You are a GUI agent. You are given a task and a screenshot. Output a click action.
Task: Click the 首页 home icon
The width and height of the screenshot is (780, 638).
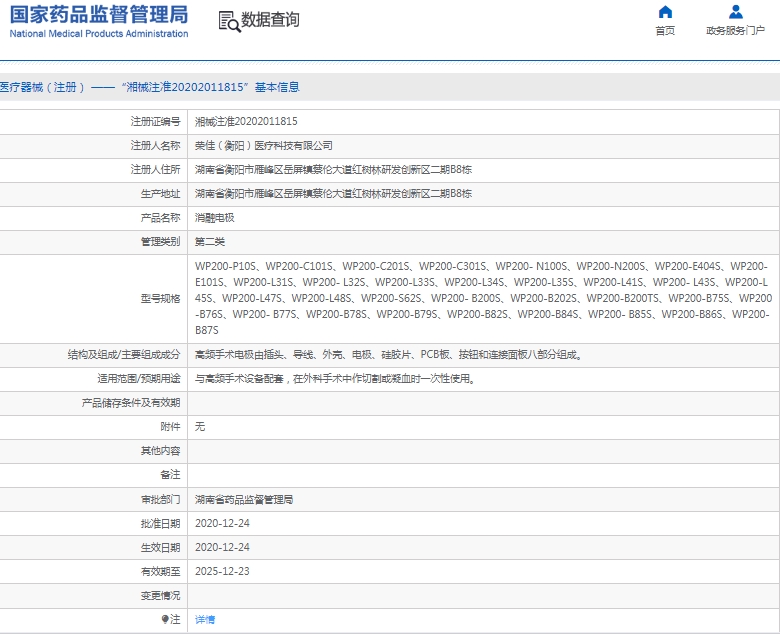pyautogui.click(x=665, y=12)
